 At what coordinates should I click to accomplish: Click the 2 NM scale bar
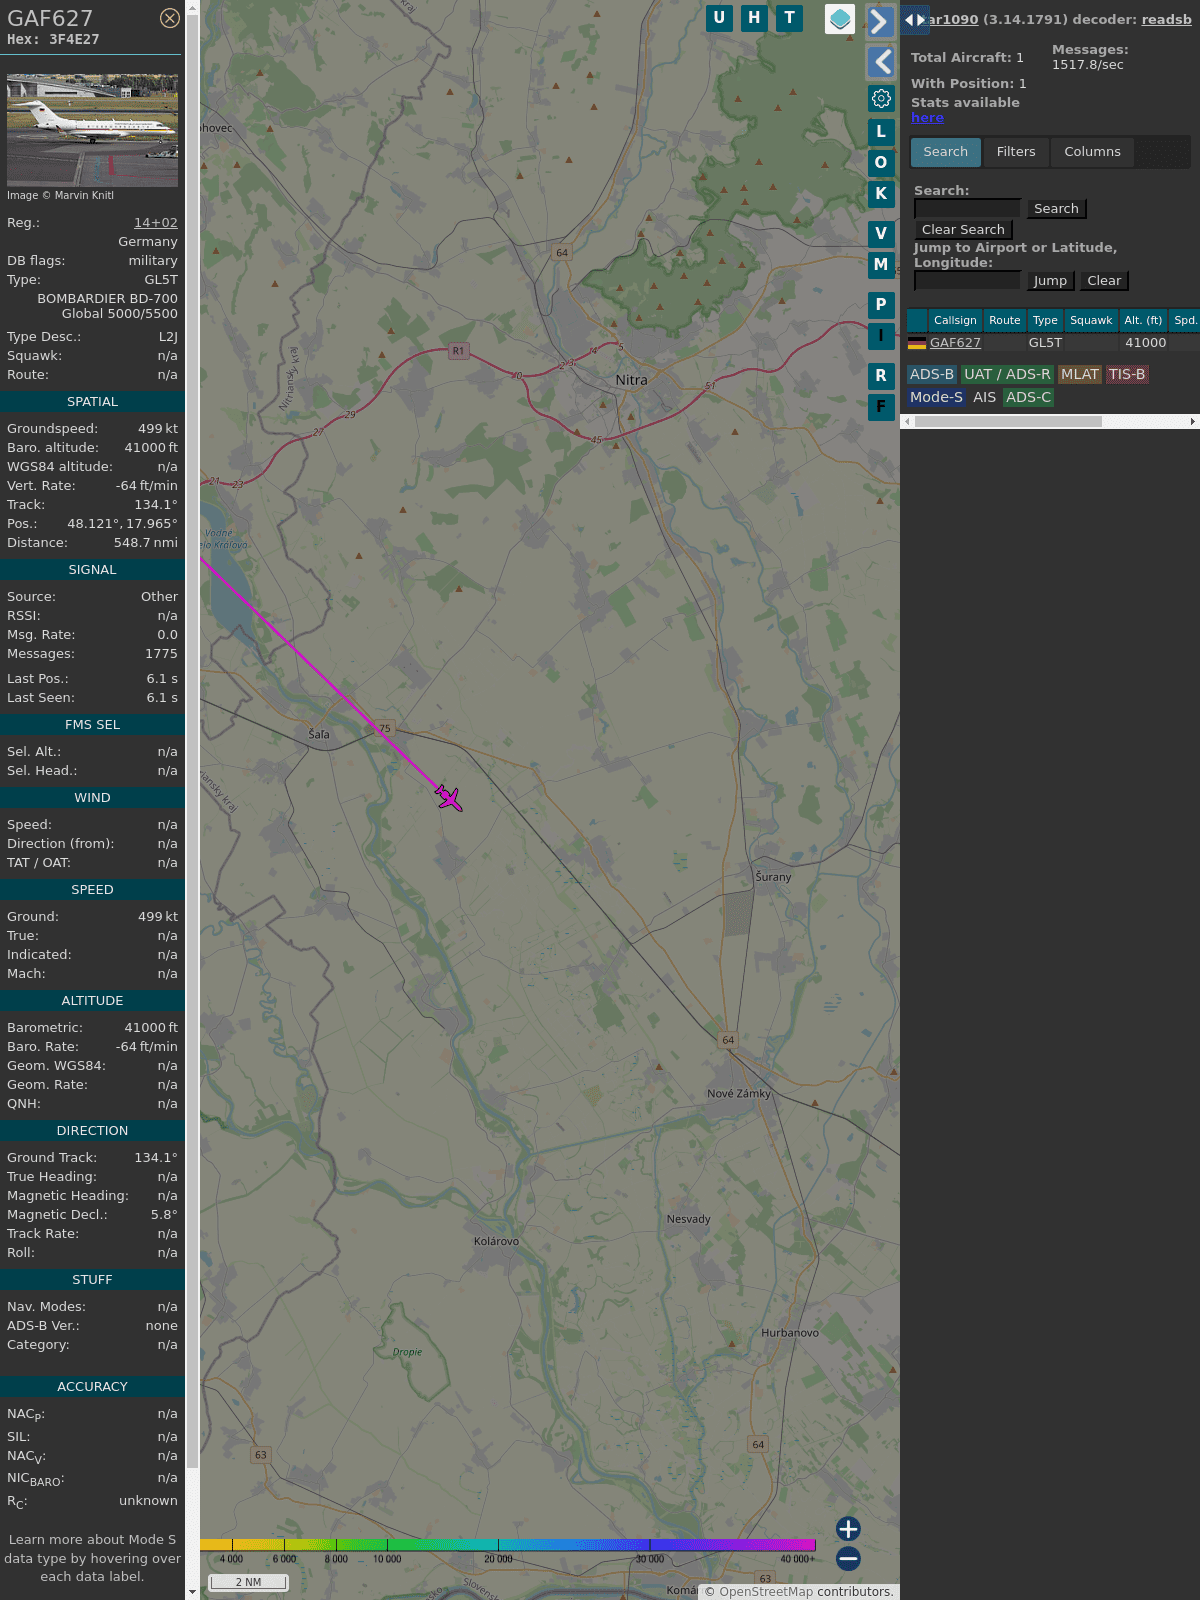point(248,1582)
